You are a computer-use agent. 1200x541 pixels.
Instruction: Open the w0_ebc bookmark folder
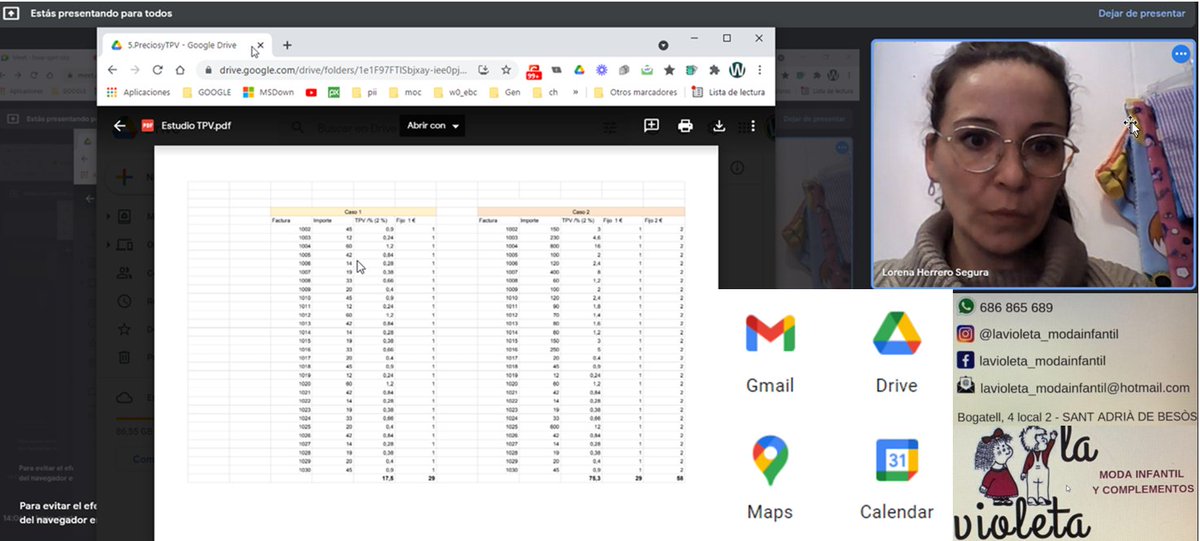456,92
